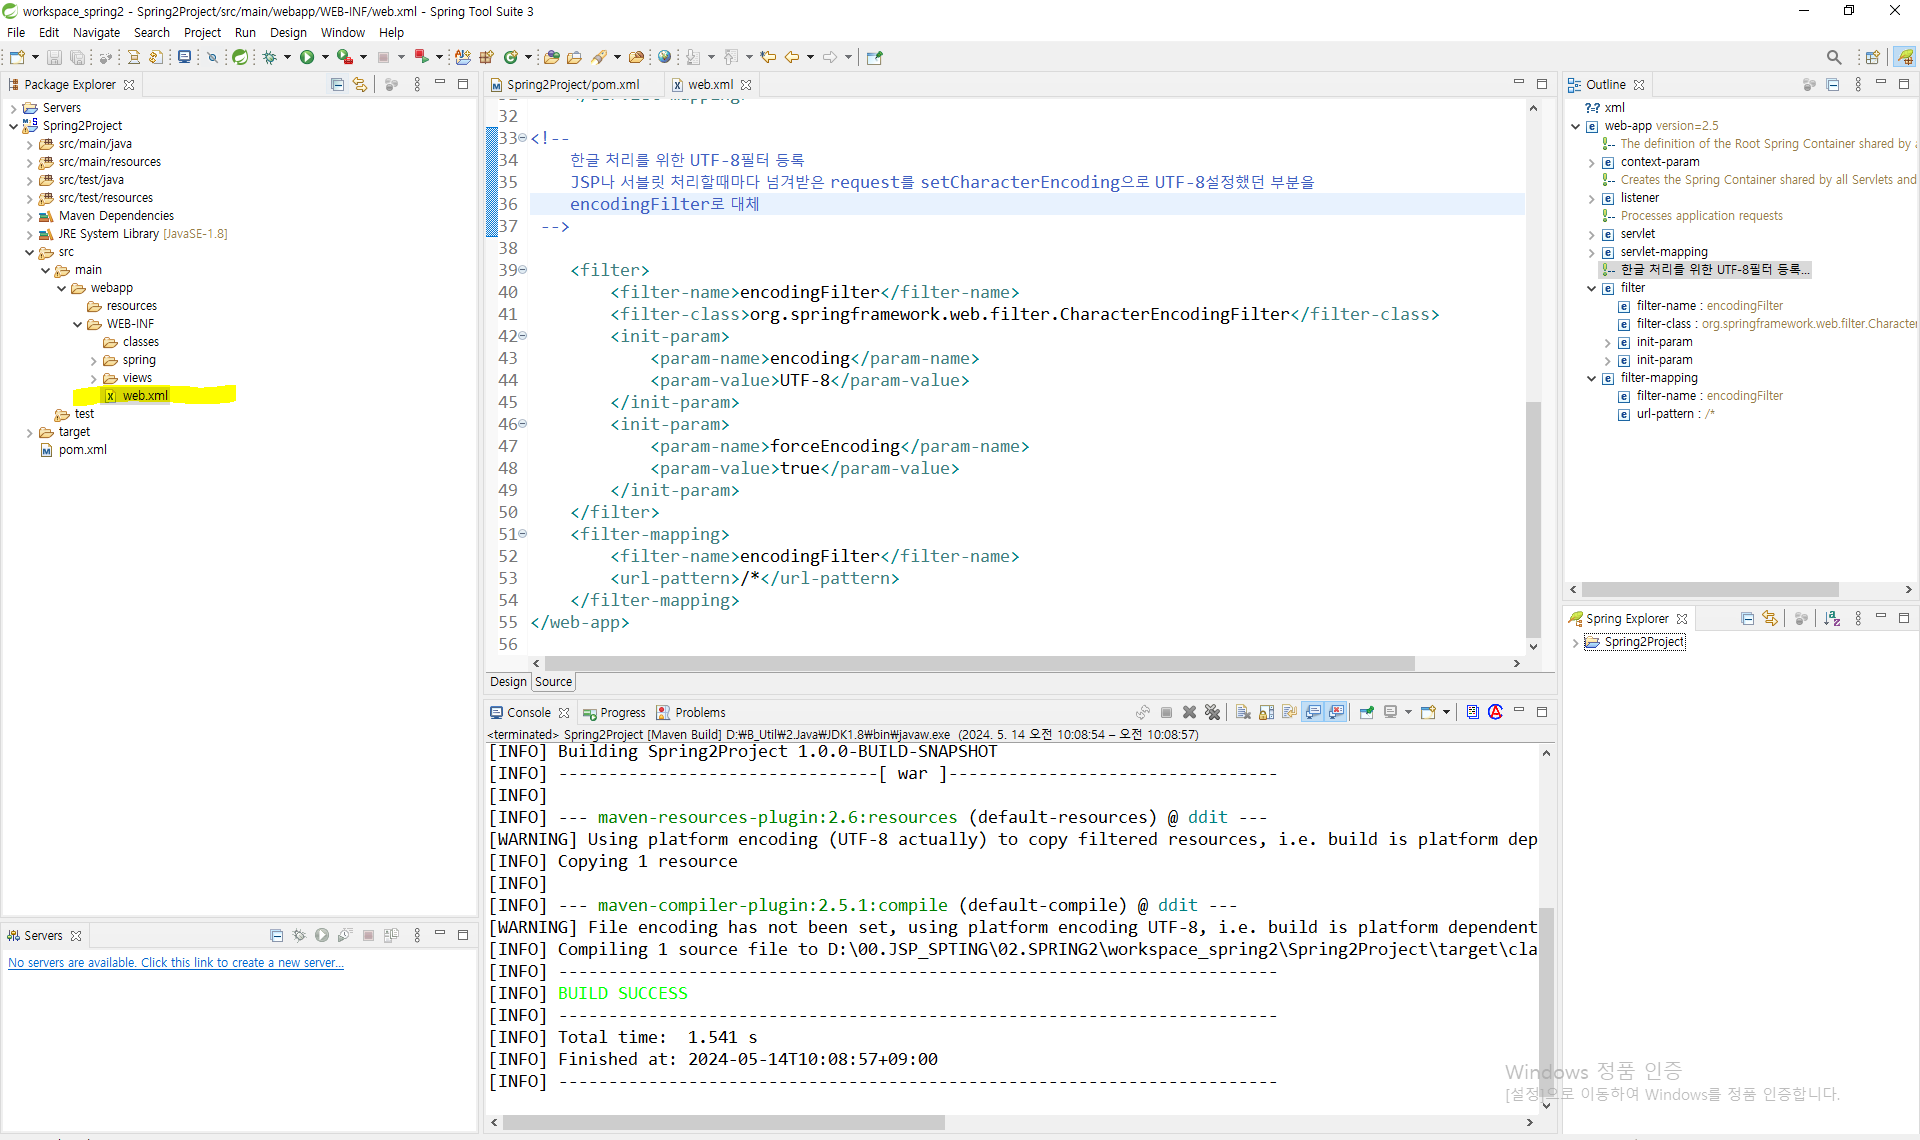
Task: Collapse the filter-mapping node in Outline
Action: click(1591, 378)
